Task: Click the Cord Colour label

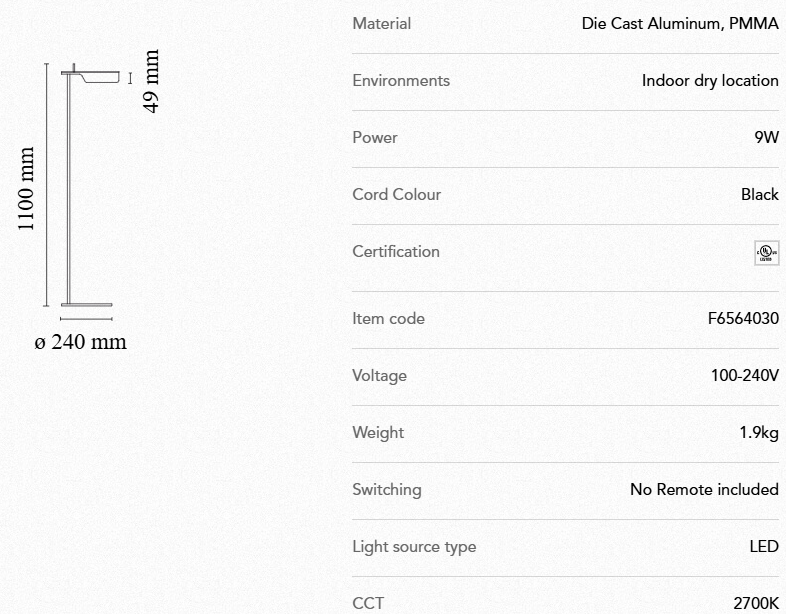Action: point(396,195)
